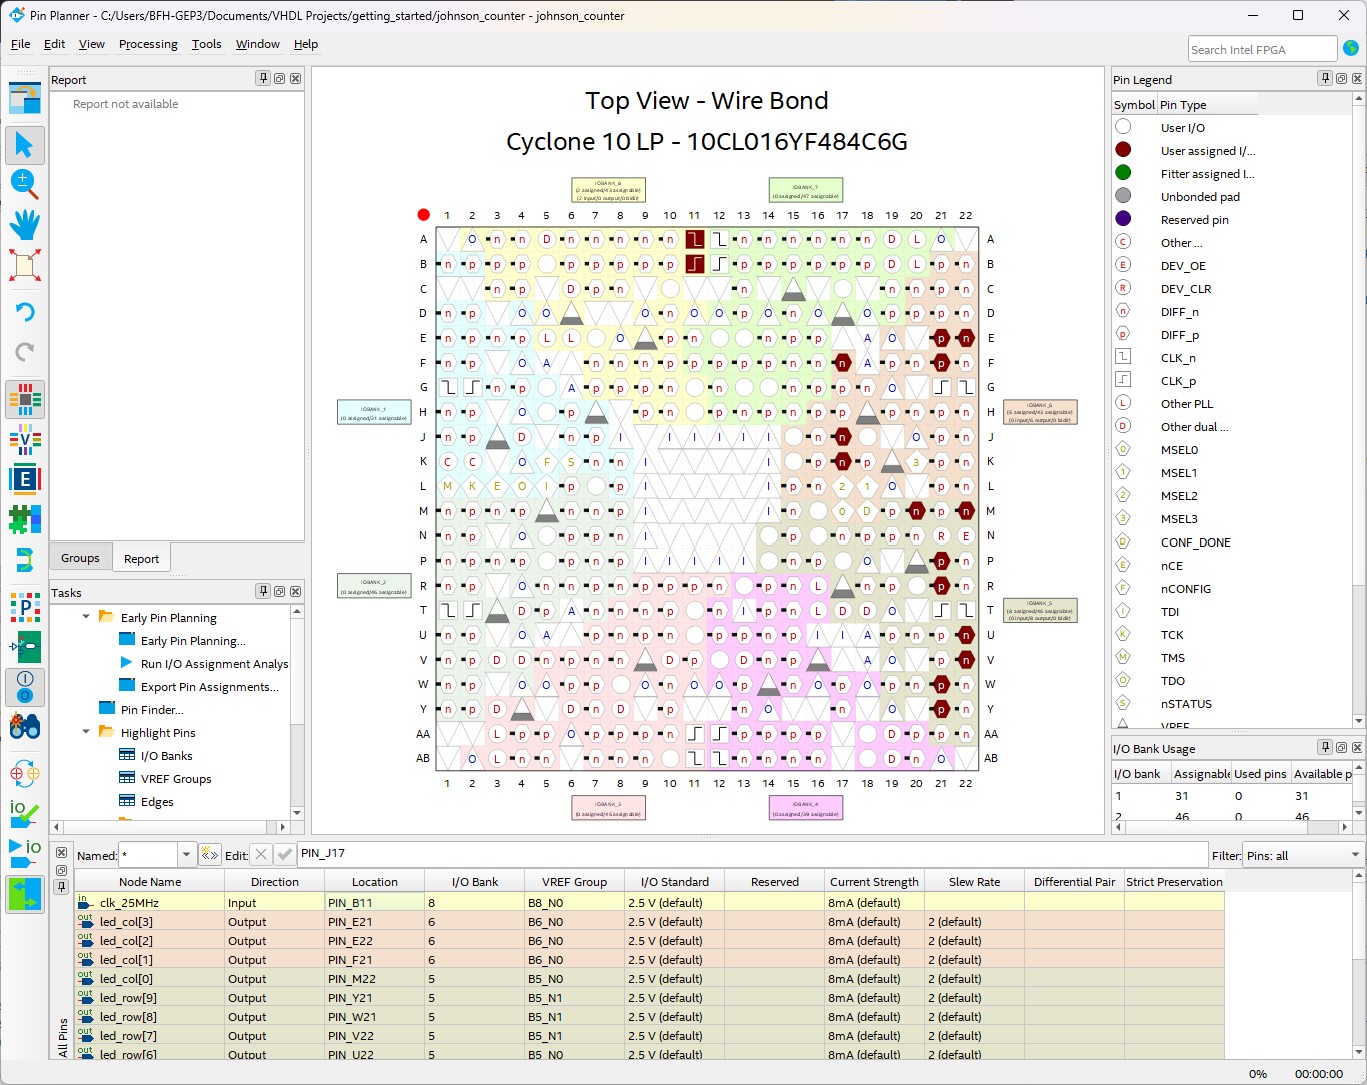Pin the Tasks panel

tap(263, 592)
